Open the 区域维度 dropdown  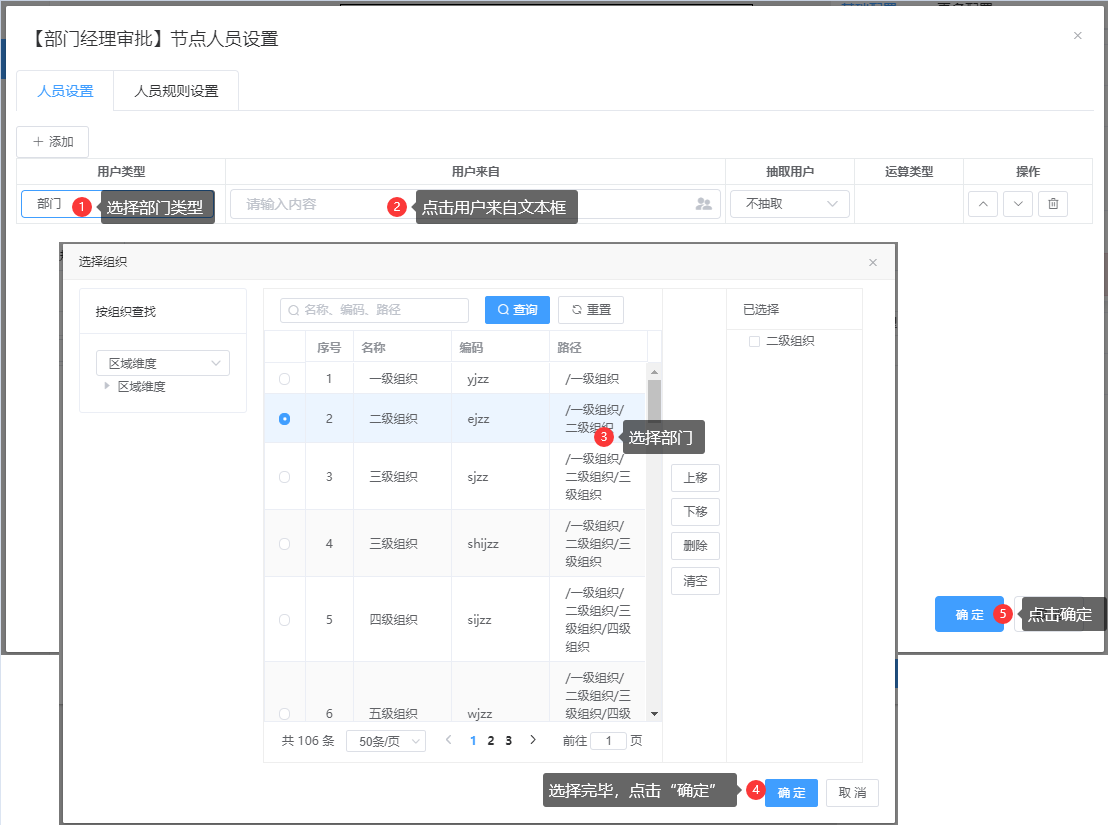pyautogui.click(x=163, y=363)
